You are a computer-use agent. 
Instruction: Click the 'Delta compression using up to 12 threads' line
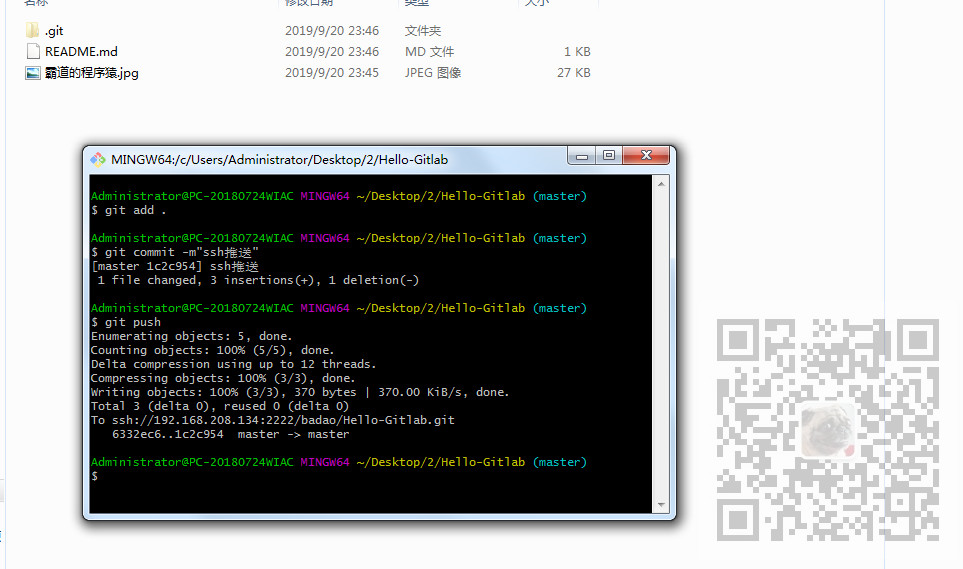tap(233, 364)
